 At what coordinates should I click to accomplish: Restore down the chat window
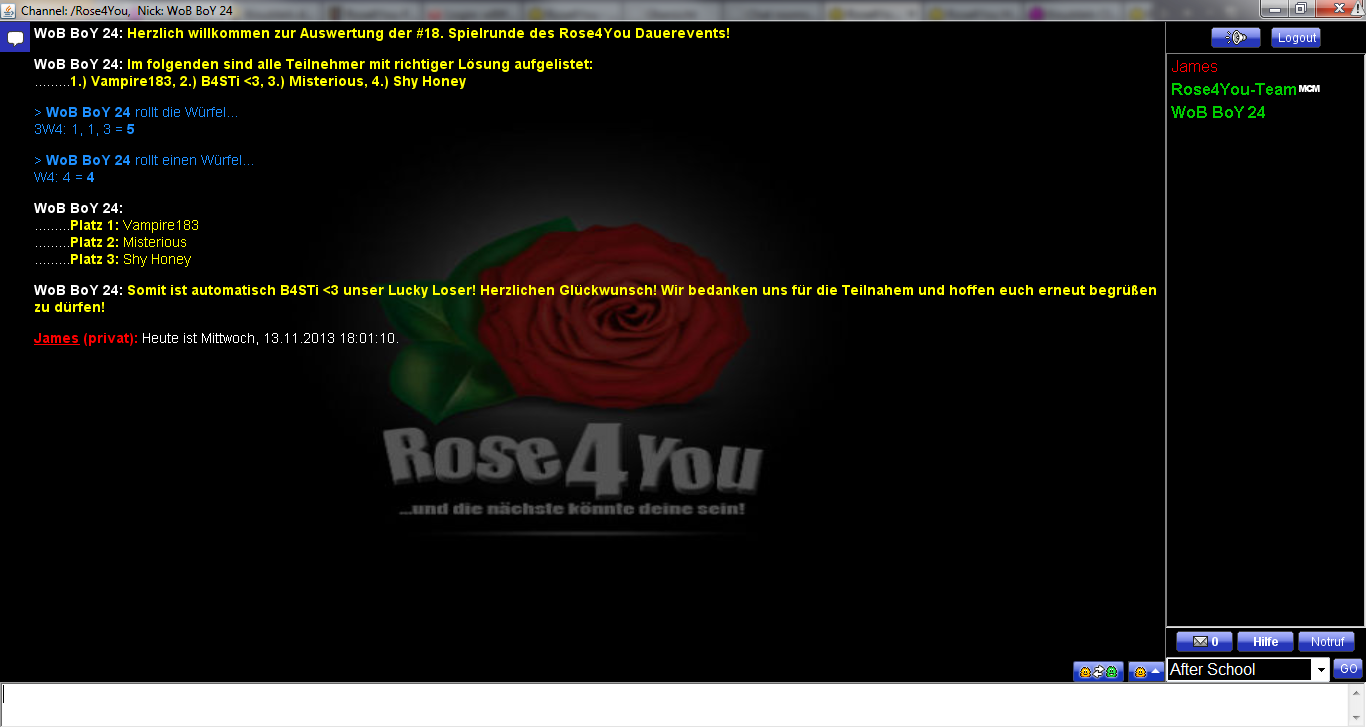1300,9
